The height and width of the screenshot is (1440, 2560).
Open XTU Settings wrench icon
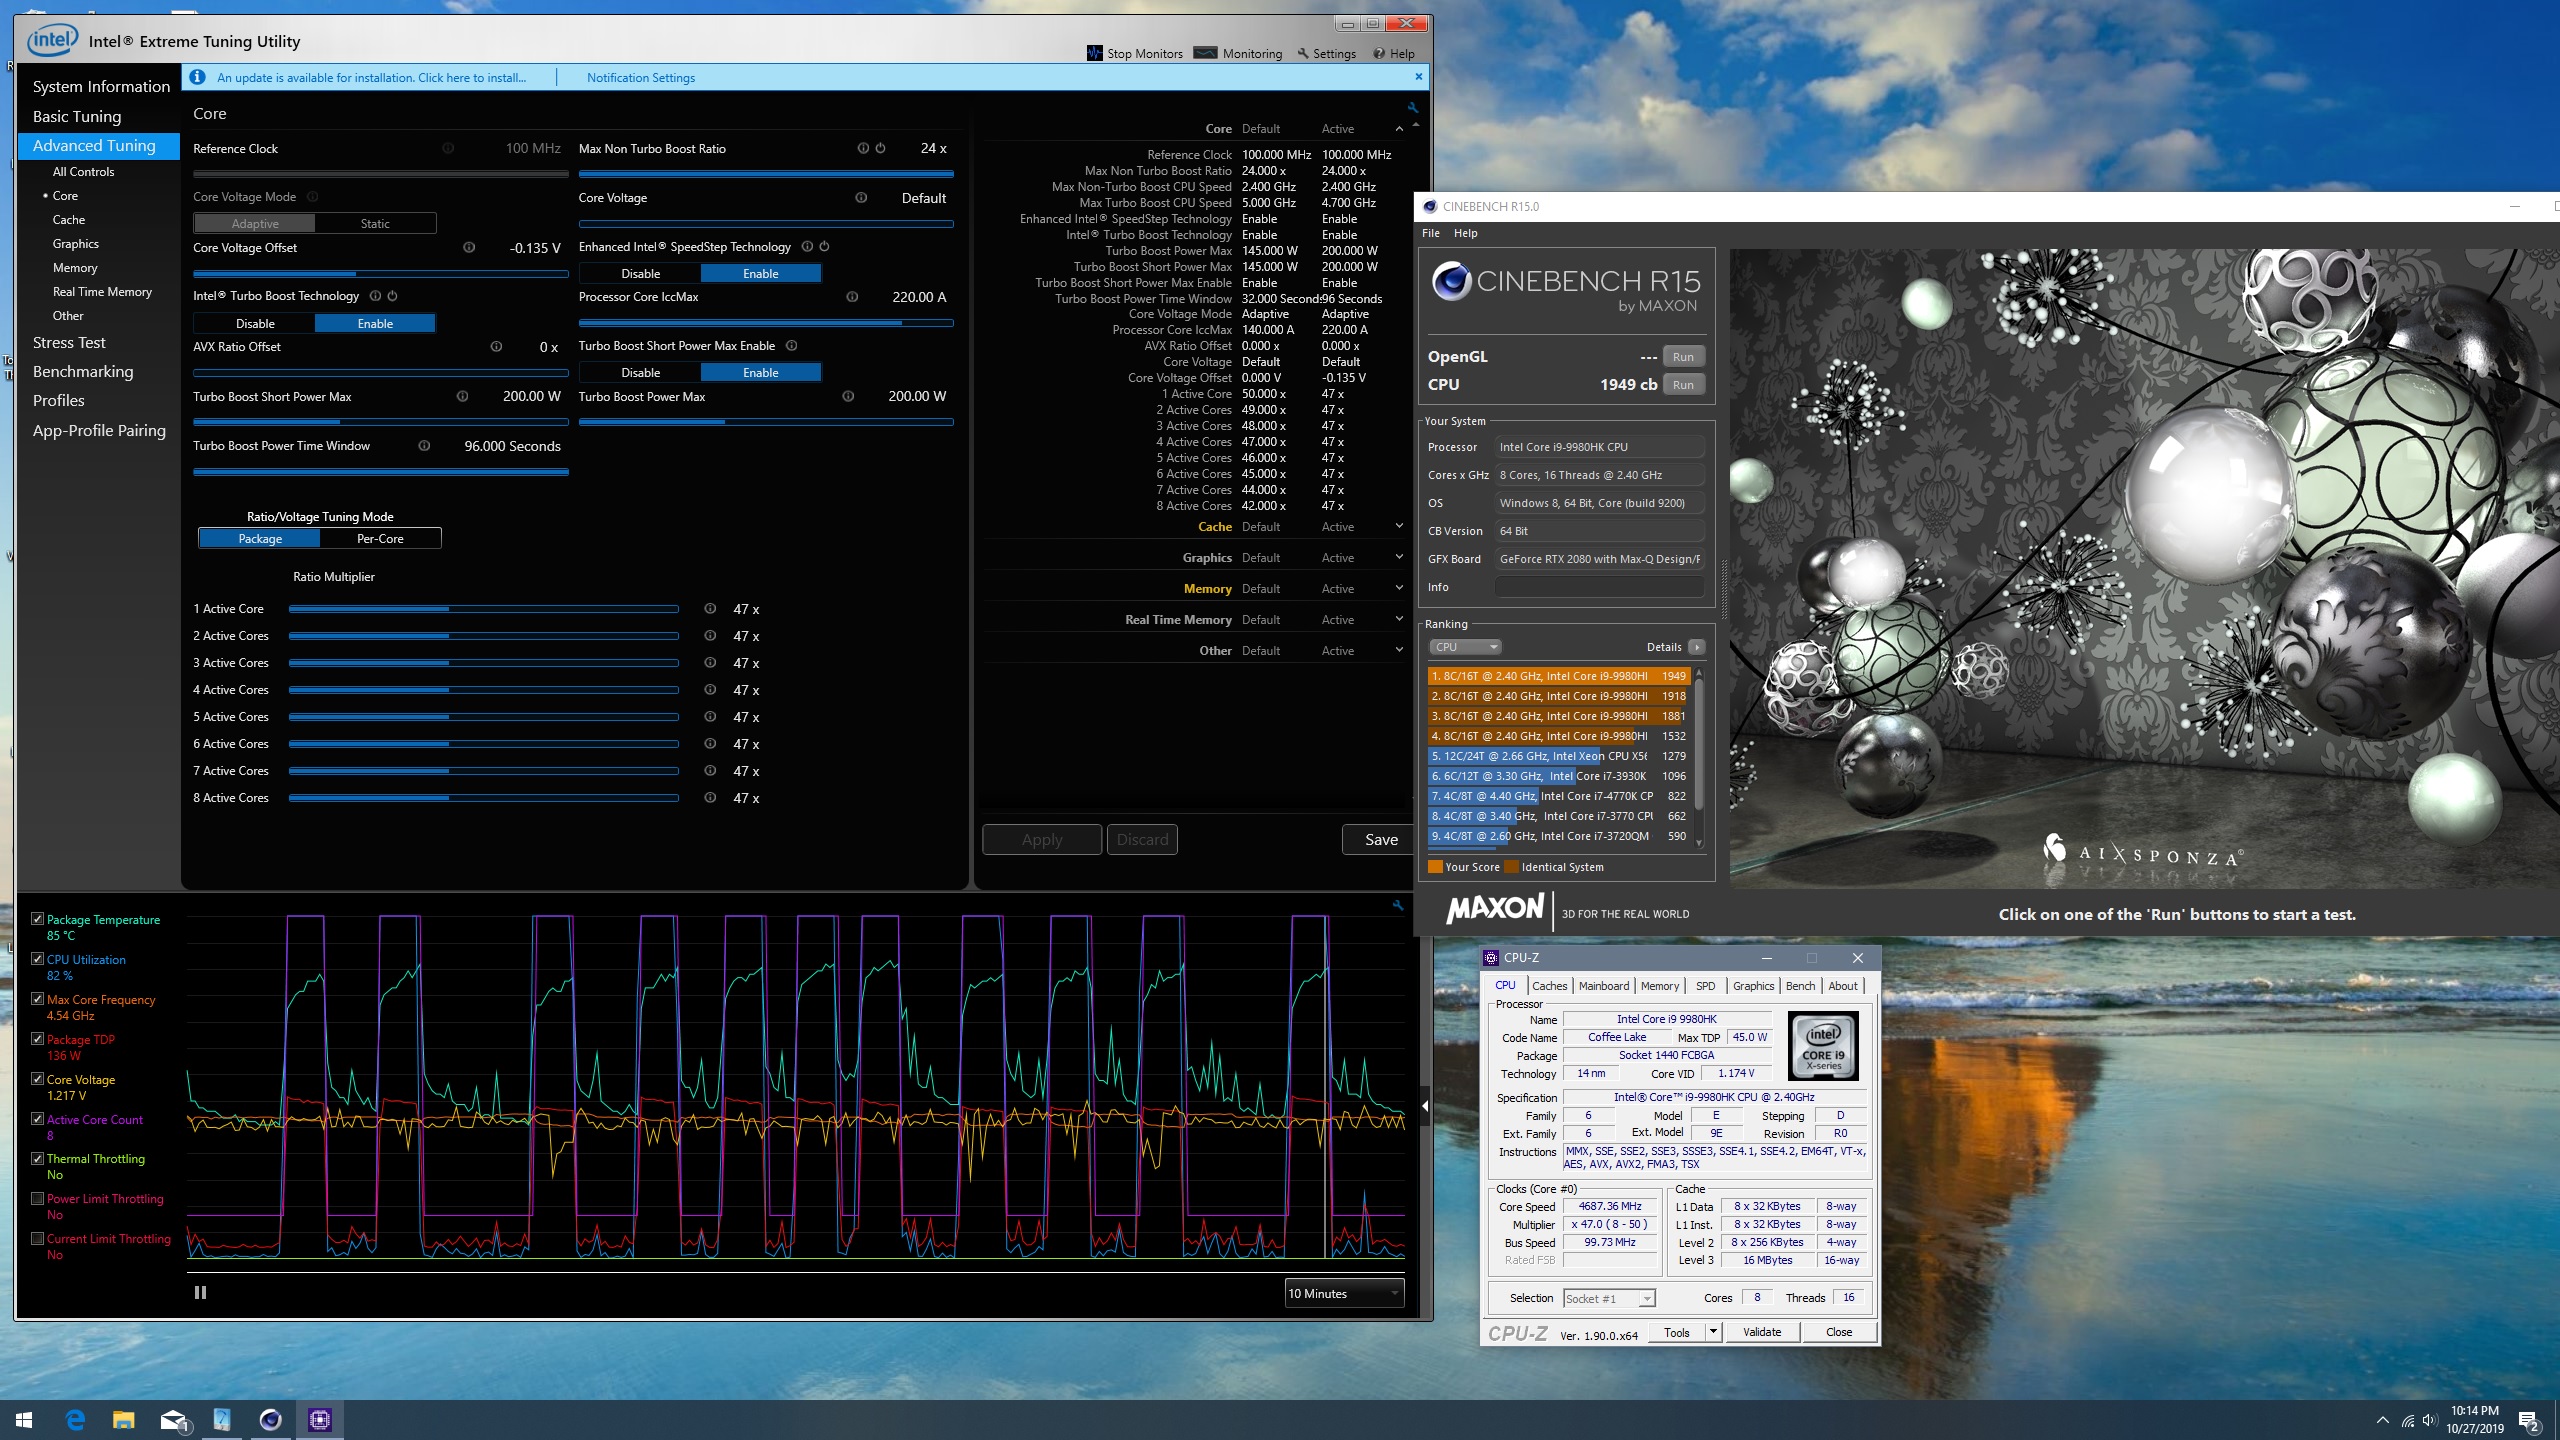1303,53
